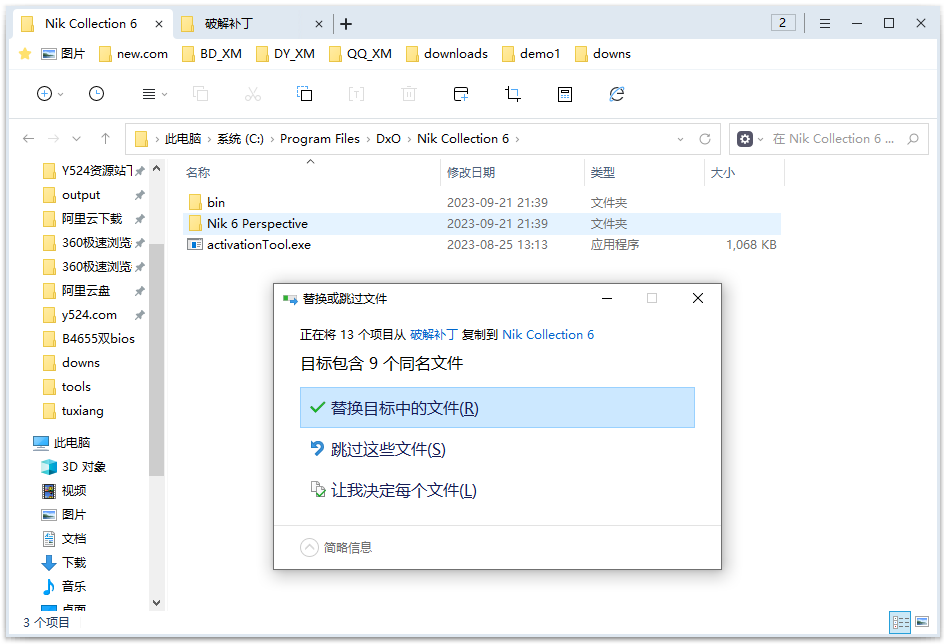Screen dimensions: 944x644
Task: Open the view layout list icon
Action: (x=149, y=94)
